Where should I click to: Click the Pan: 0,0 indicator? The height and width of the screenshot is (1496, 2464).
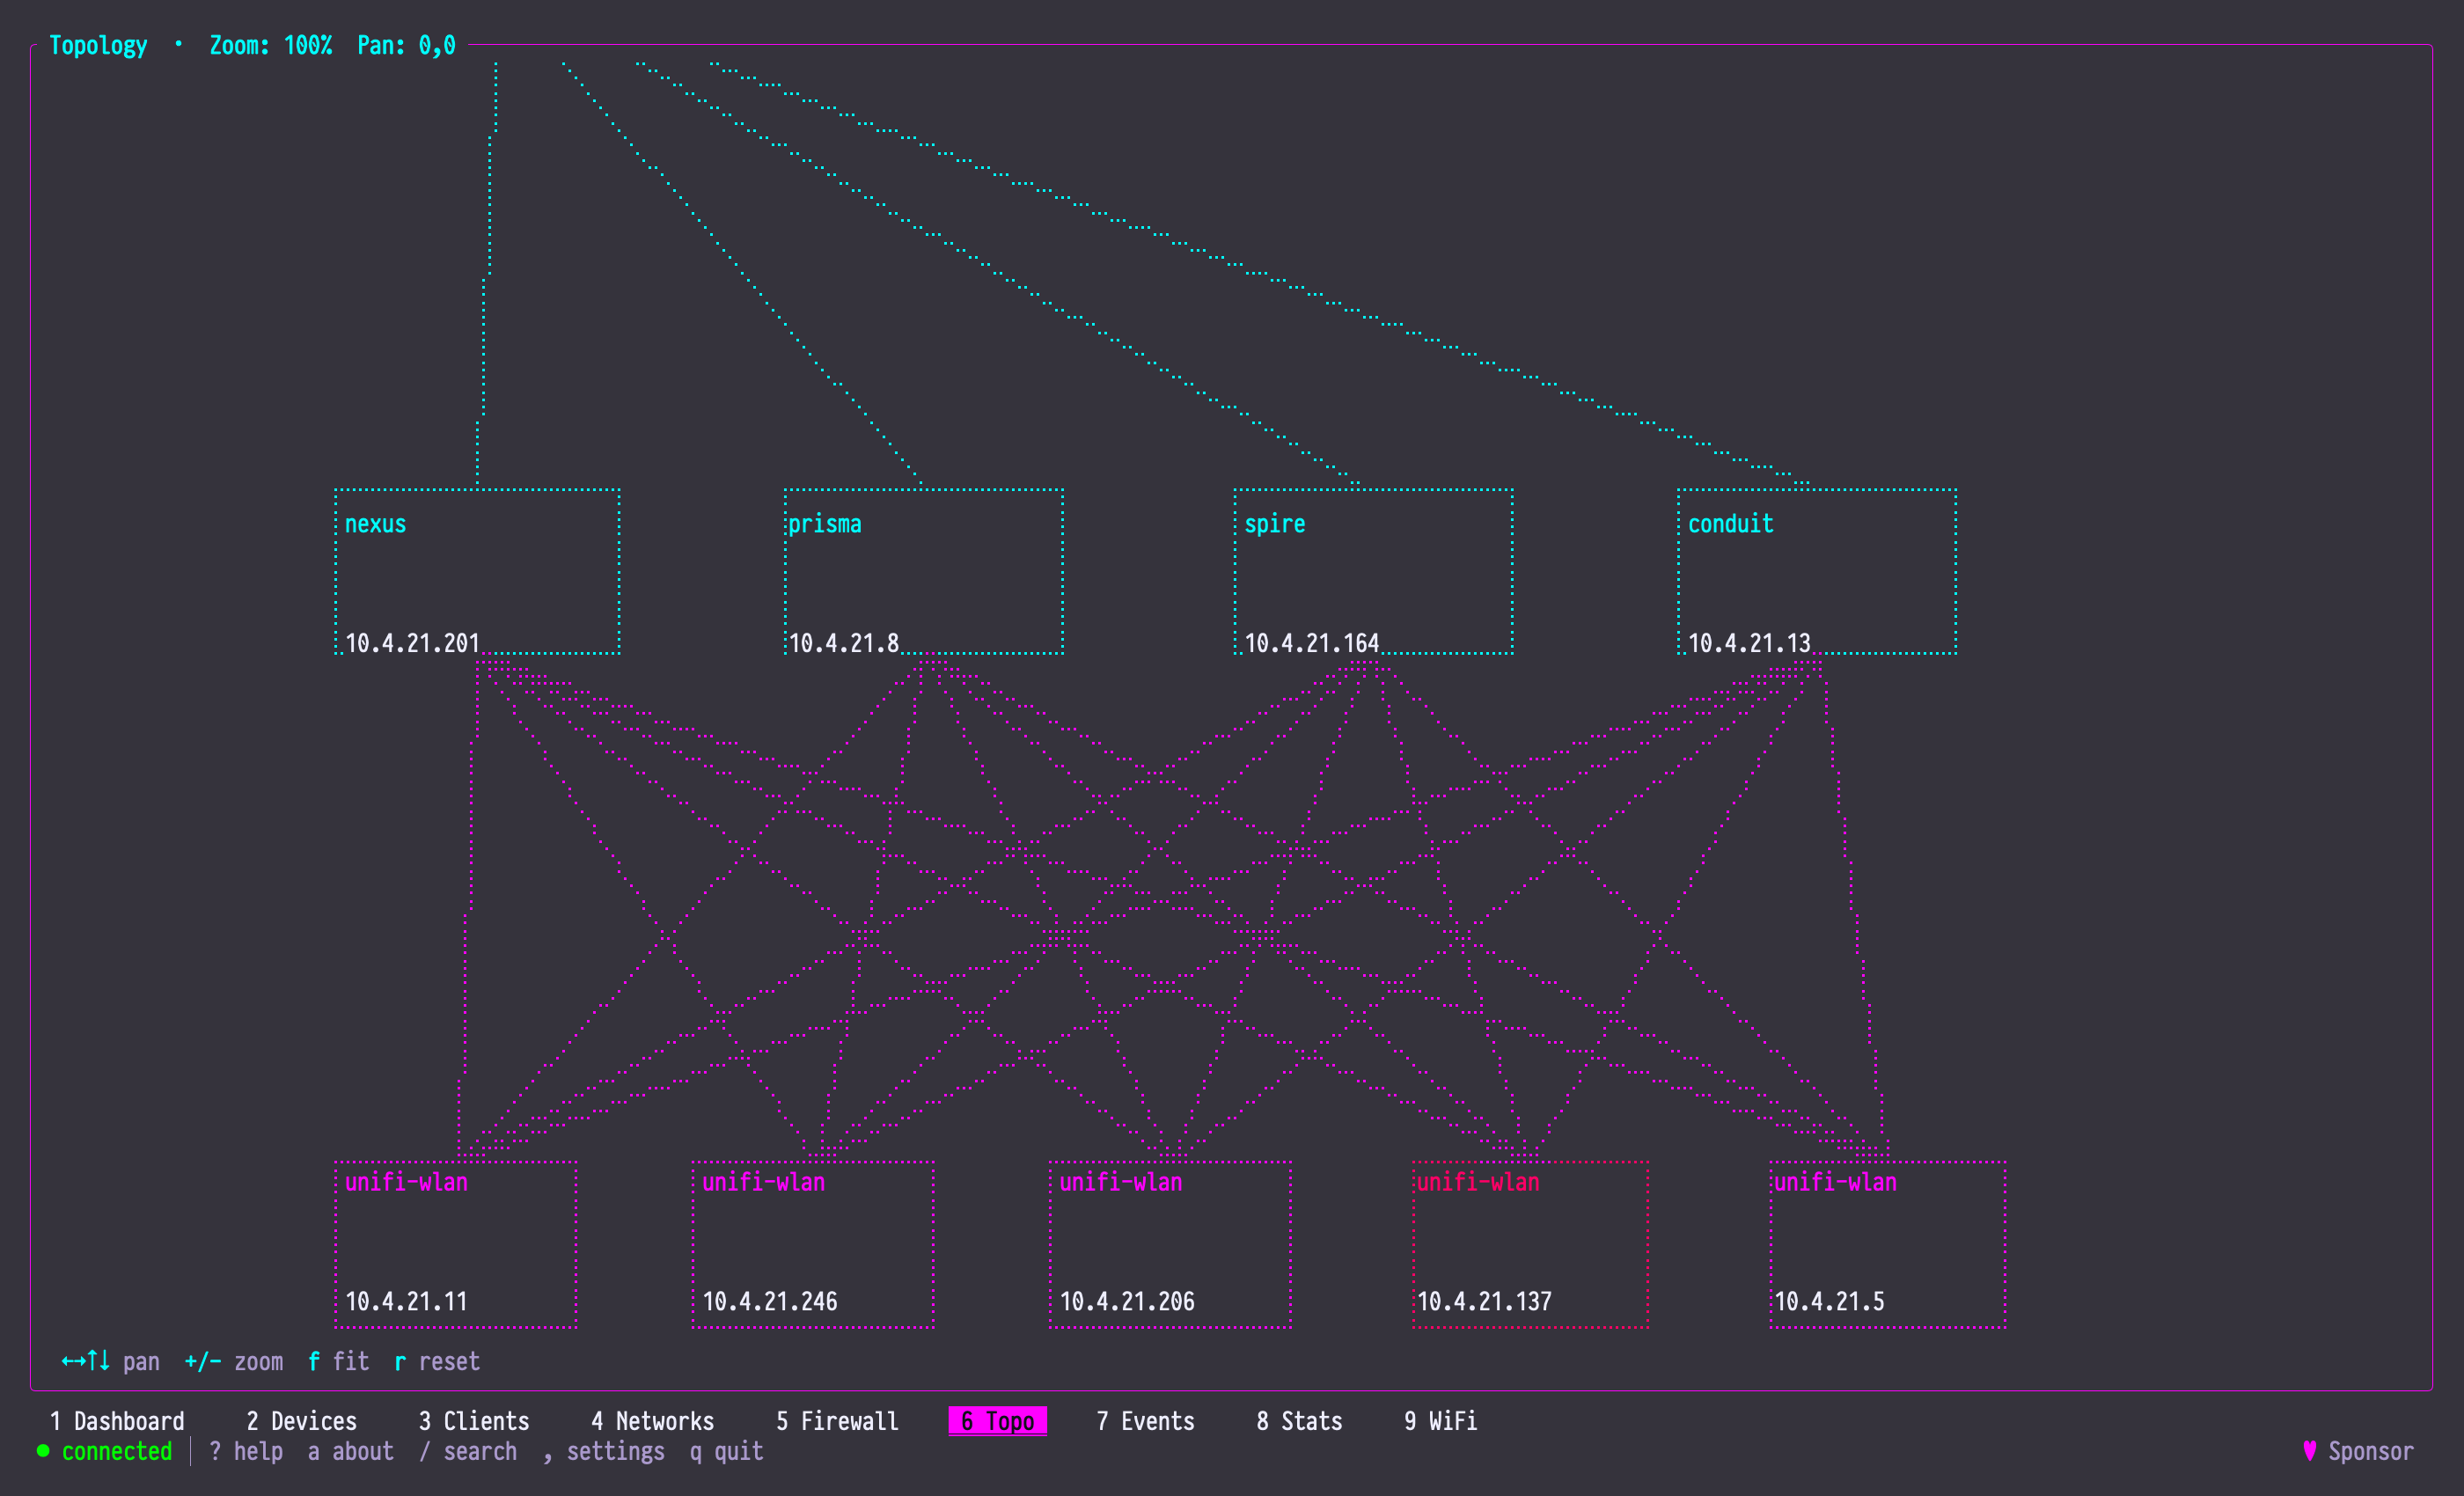coord(406,45)
